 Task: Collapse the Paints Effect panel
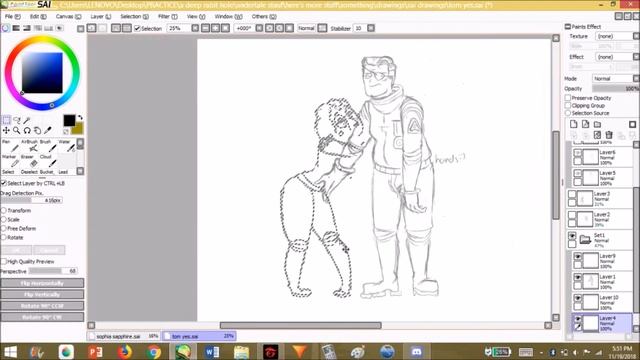(567, 27)
